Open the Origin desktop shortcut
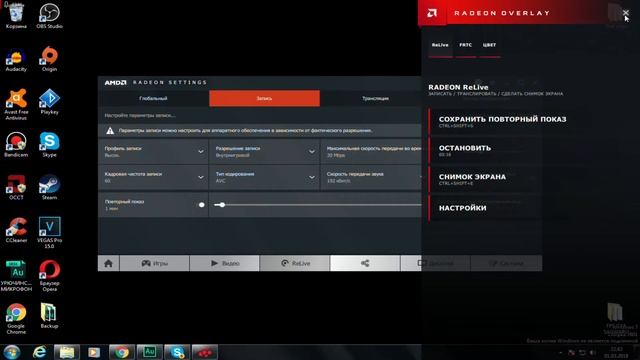 click(x=49, y=60)
